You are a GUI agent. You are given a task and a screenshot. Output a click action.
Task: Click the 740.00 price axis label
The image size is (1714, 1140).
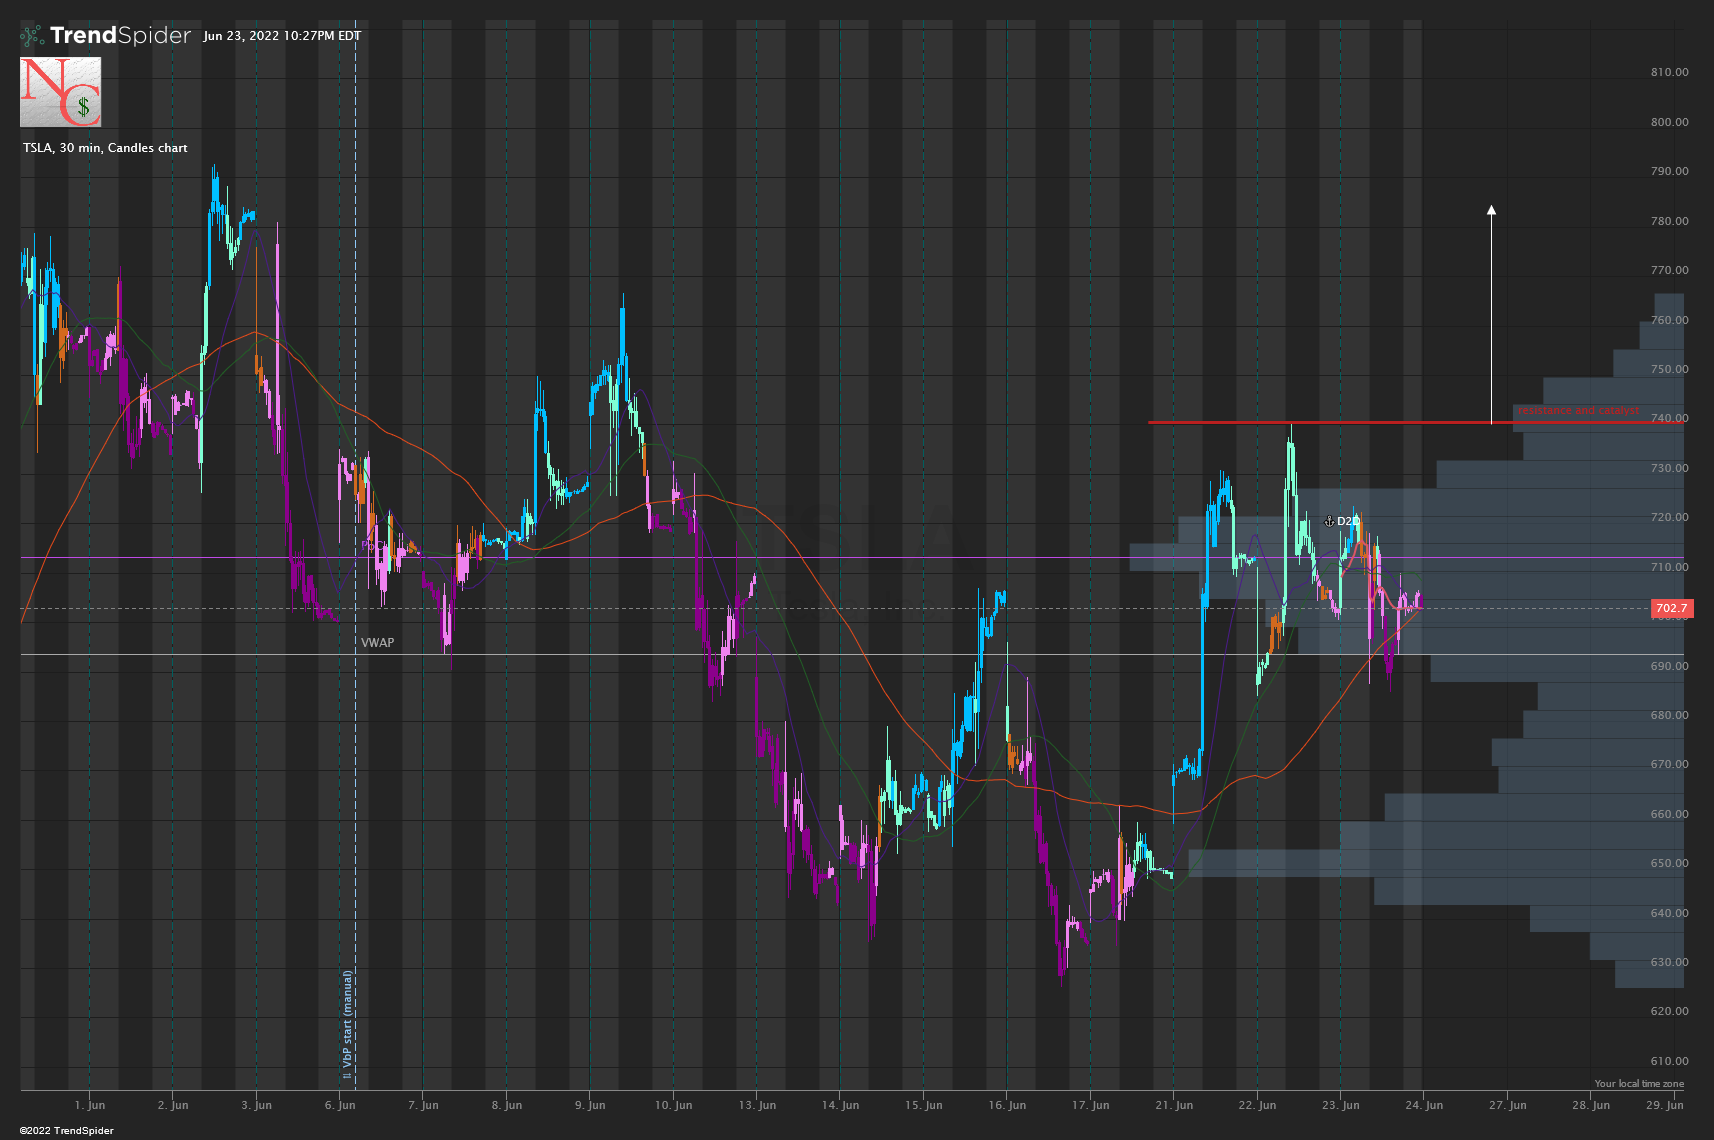coord(1669,419)
